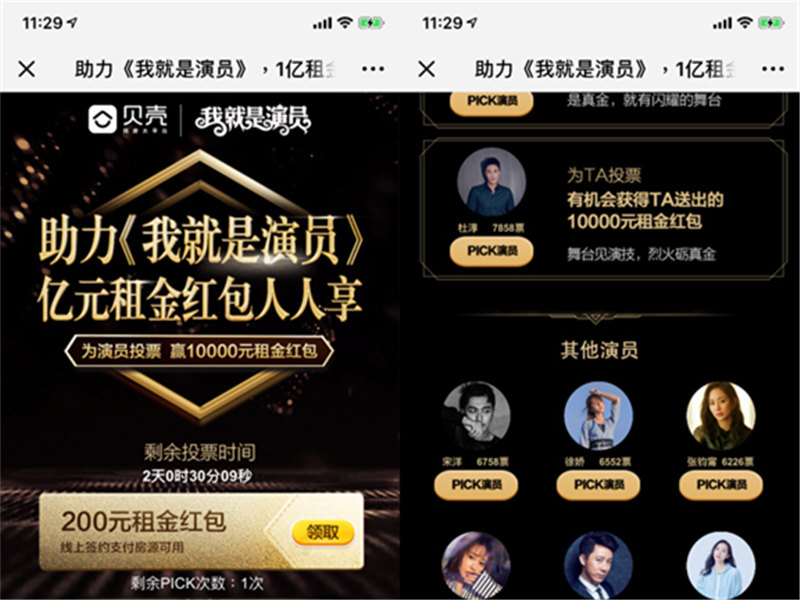The image size is (800, 600).
Task: Tap the 为演员投票 赢10000元租金红包 banner
Action: pos(199,351)
